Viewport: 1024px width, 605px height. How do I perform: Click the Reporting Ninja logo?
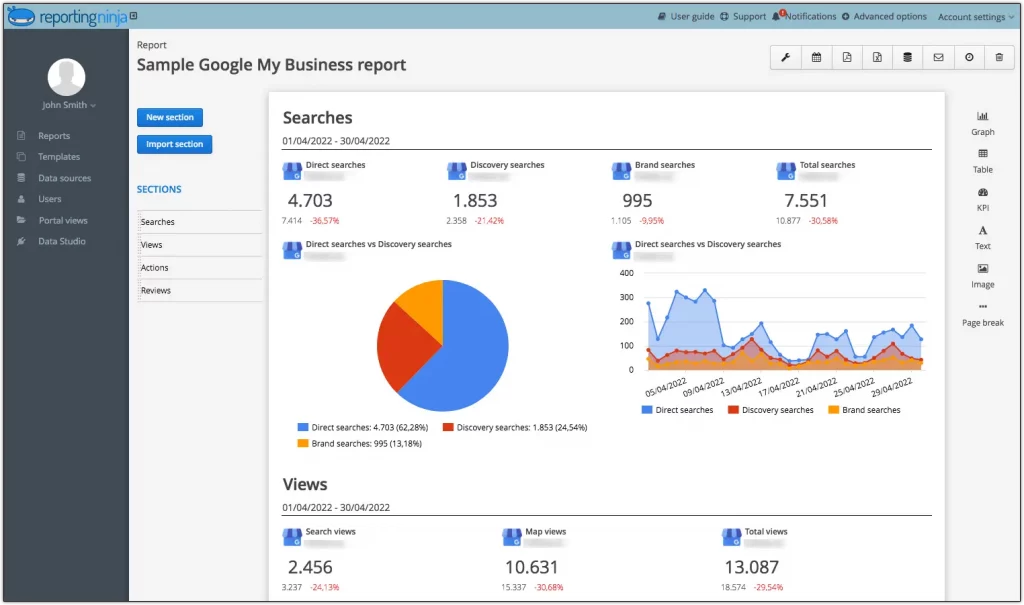click(x=67, y=16)
